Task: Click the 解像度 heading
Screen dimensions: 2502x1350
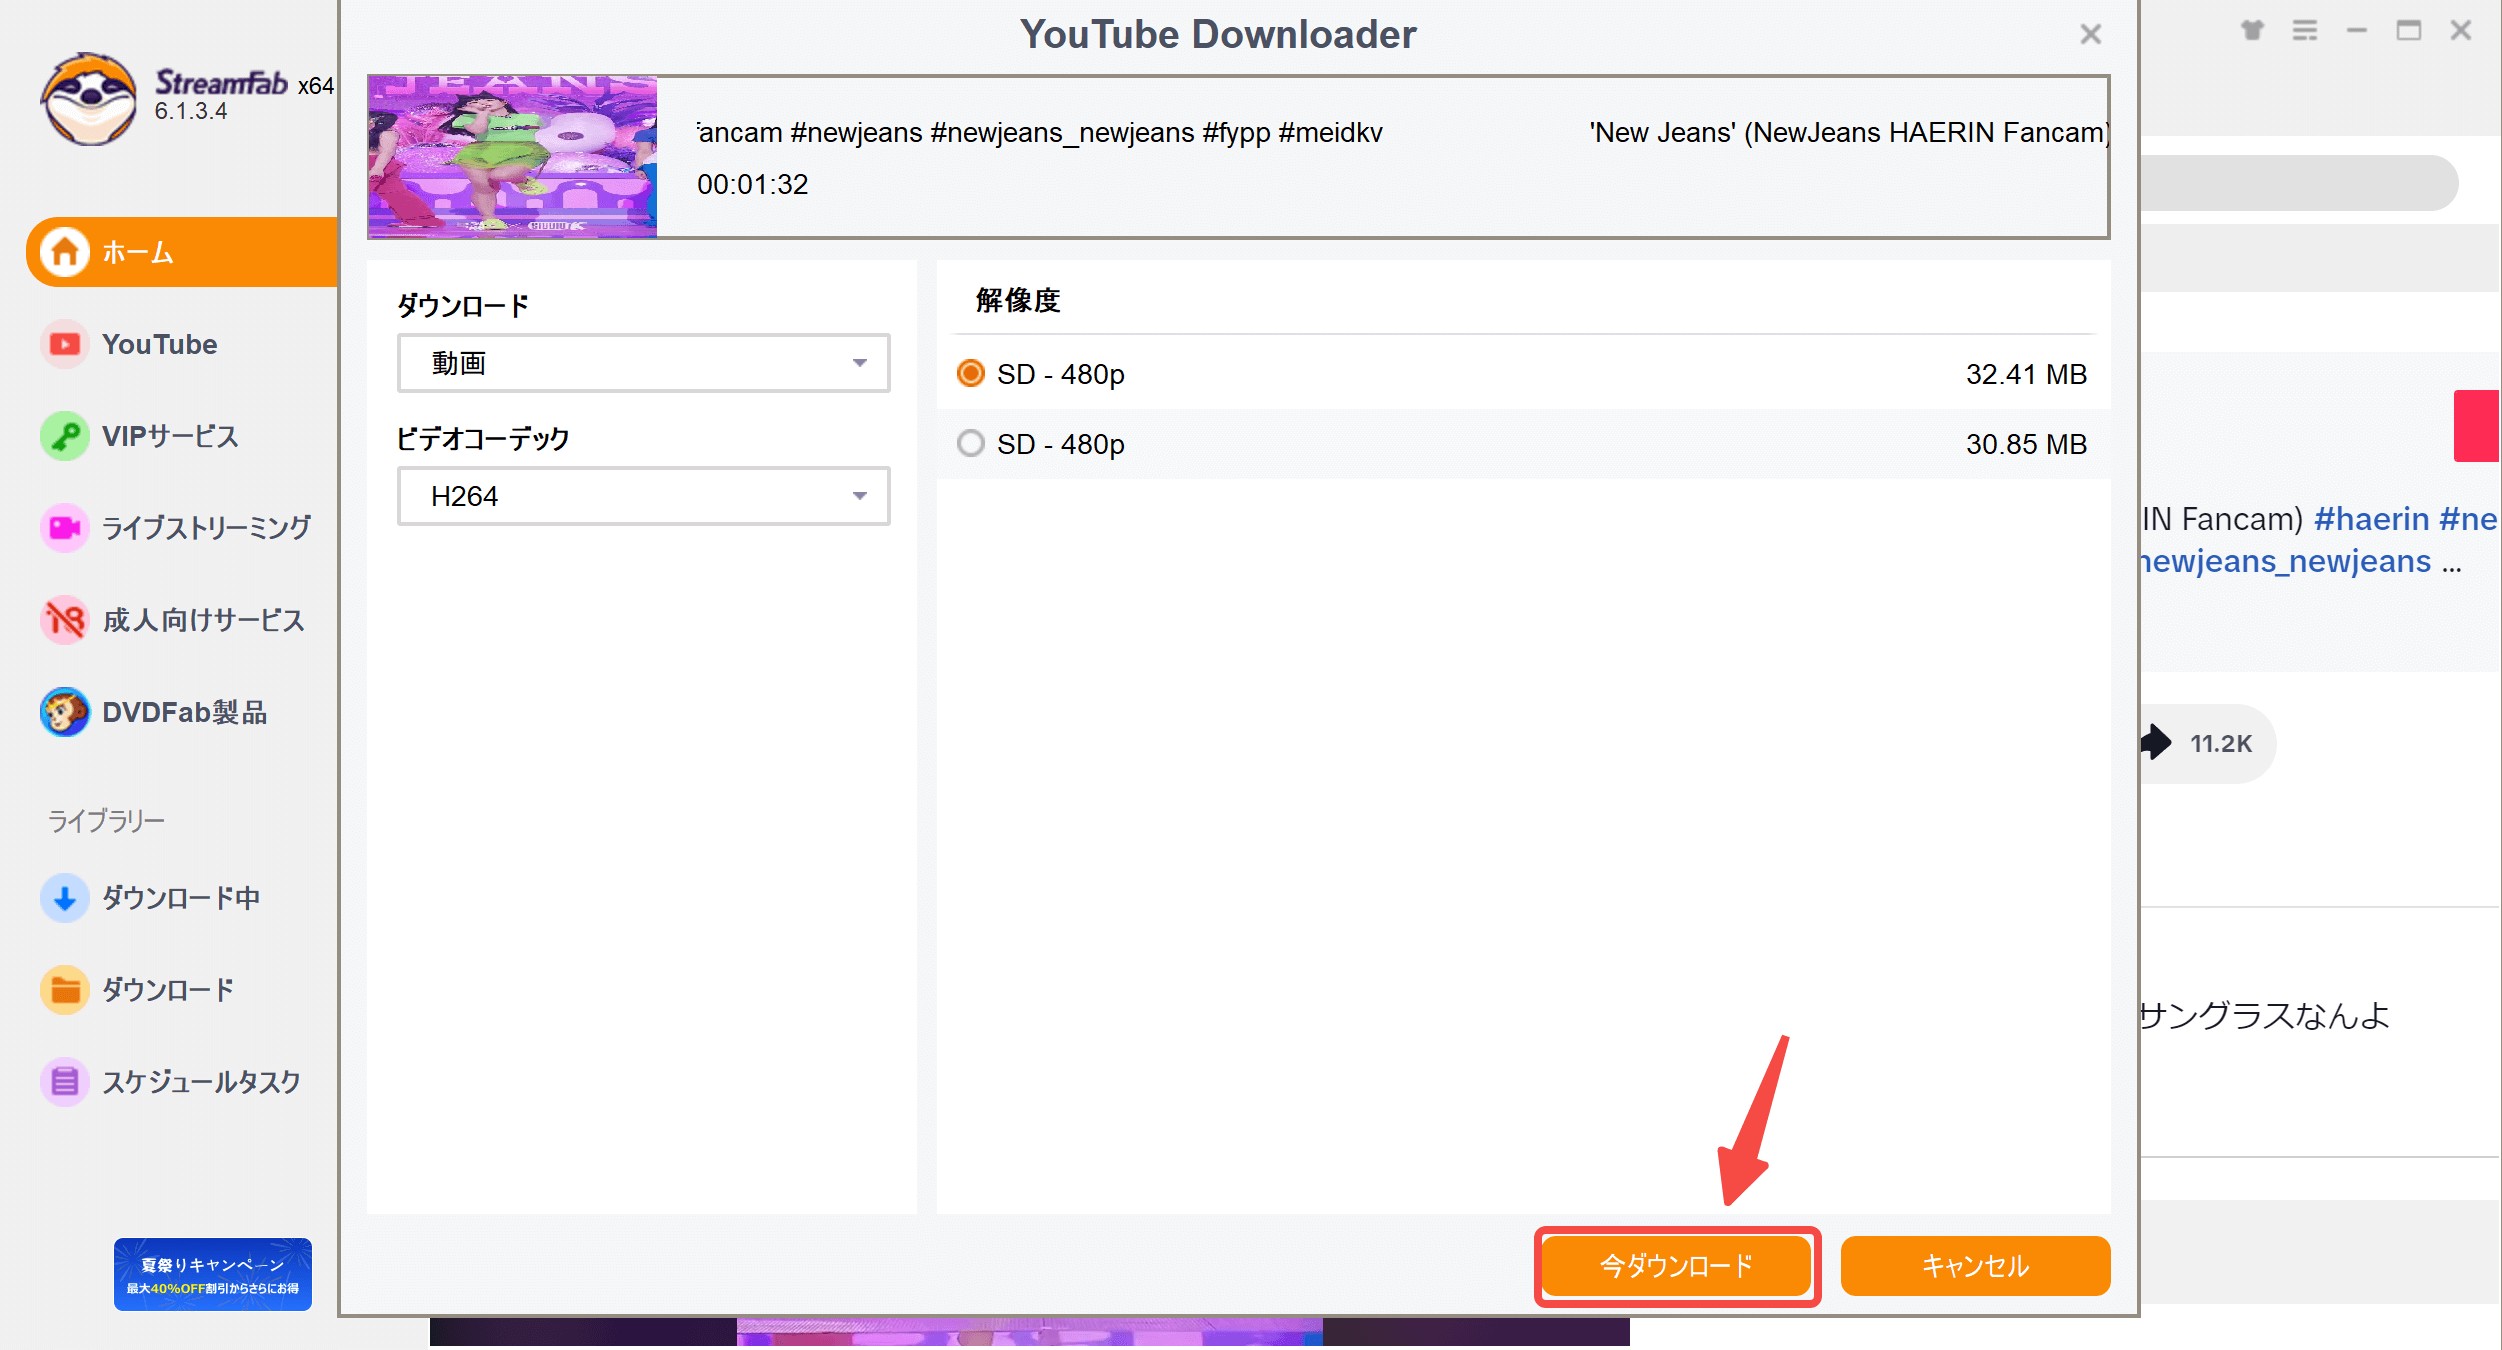Action: (x=1018, y=300)
